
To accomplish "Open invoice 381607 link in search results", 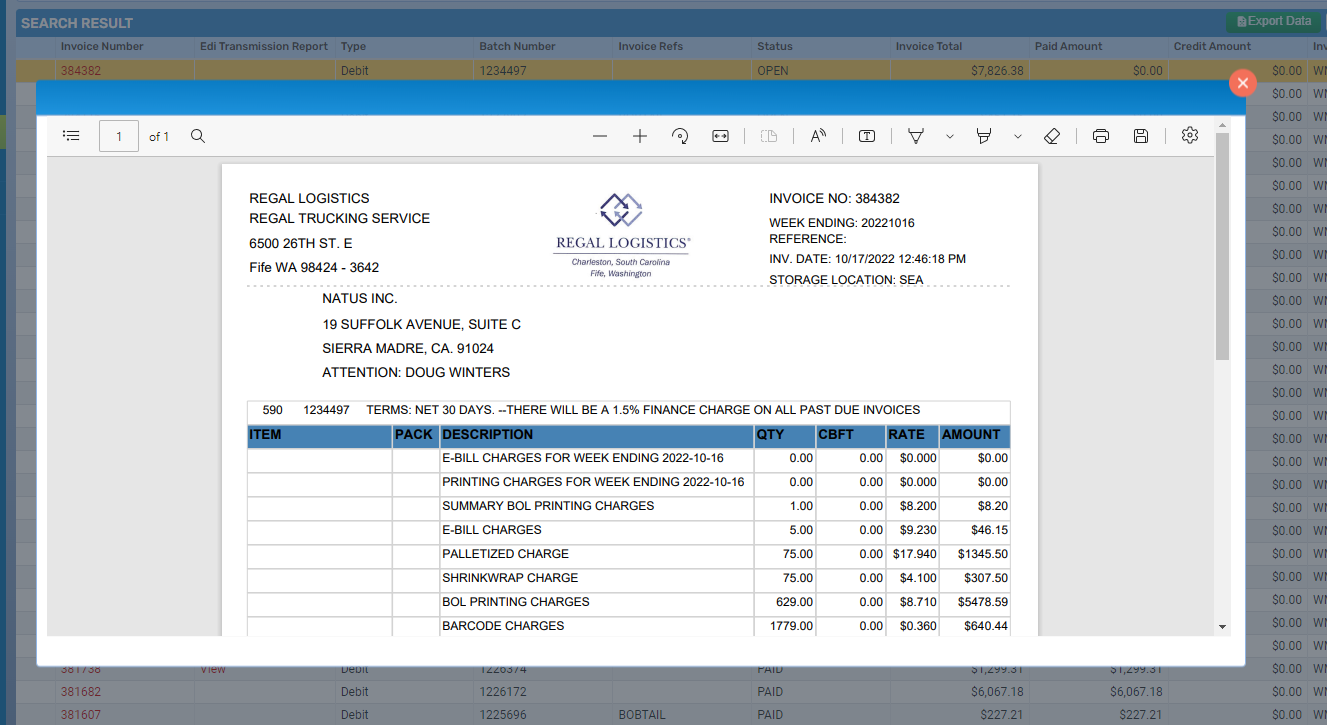I will (81, 715).
